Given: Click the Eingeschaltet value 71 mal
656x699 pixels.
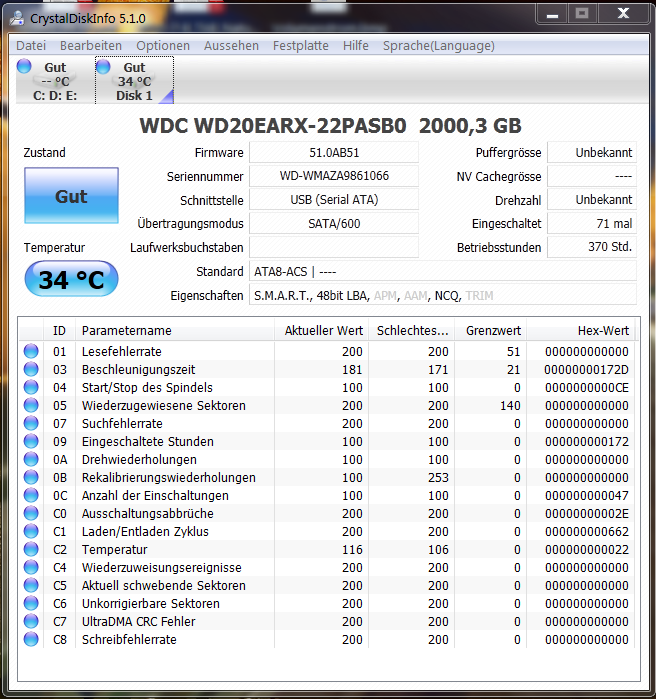Looking at the screenshot, I should click(x=592, y=223).
